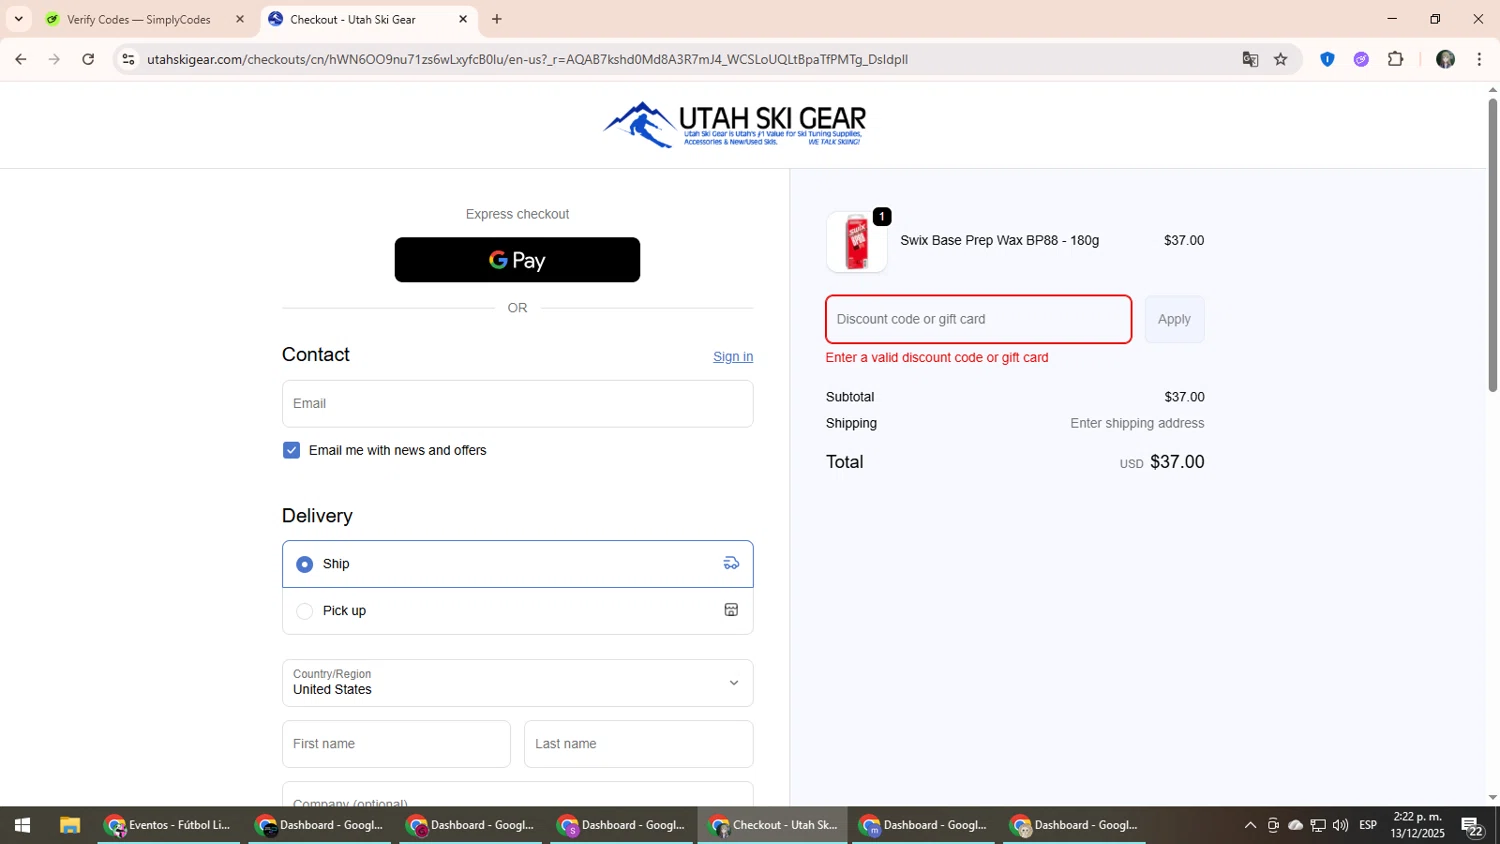Select the Pick up delivery option

pos(517,611)
